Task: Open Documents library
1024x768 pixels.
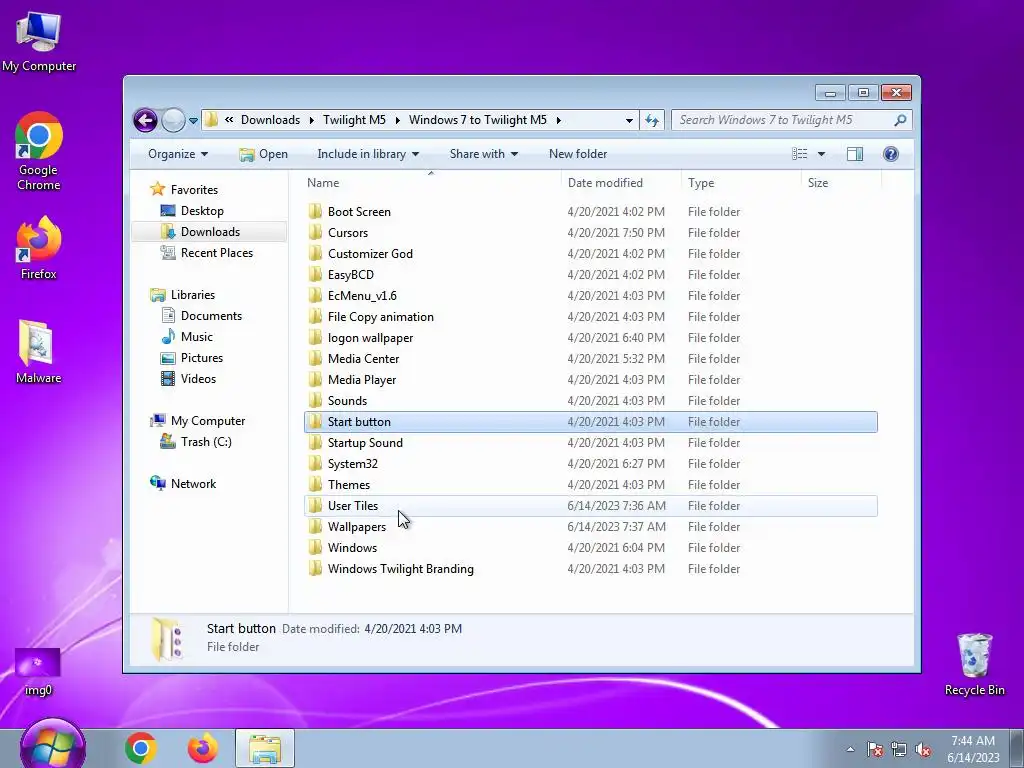Action: click(x=211, y=315)
